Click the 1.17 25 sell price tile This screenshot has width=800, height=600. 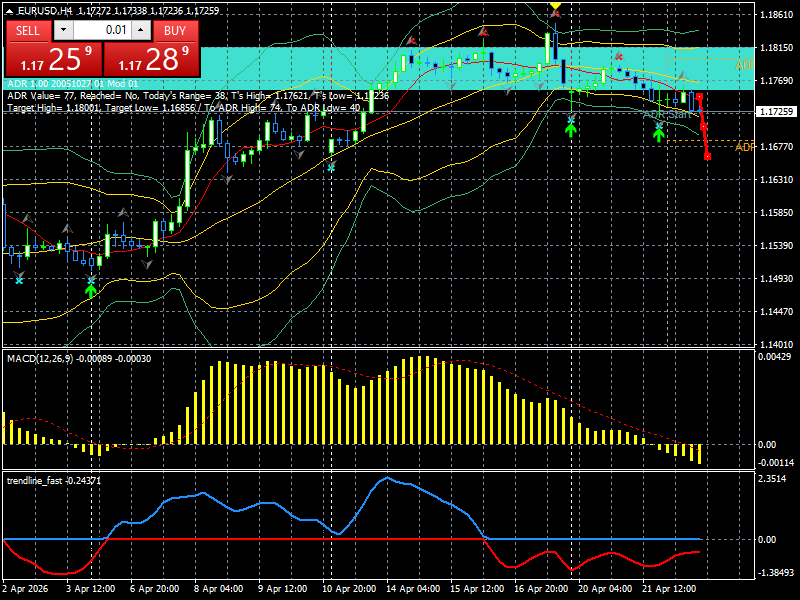click(54, 59)
